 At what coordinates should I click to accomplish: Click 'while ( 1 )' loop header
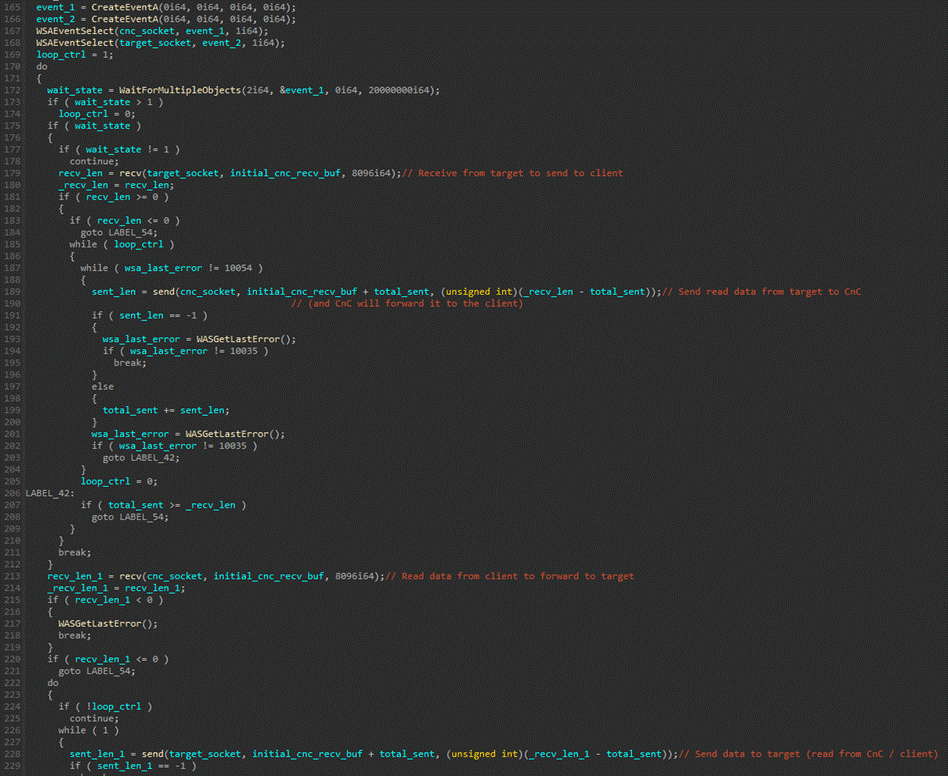point(88,730)
